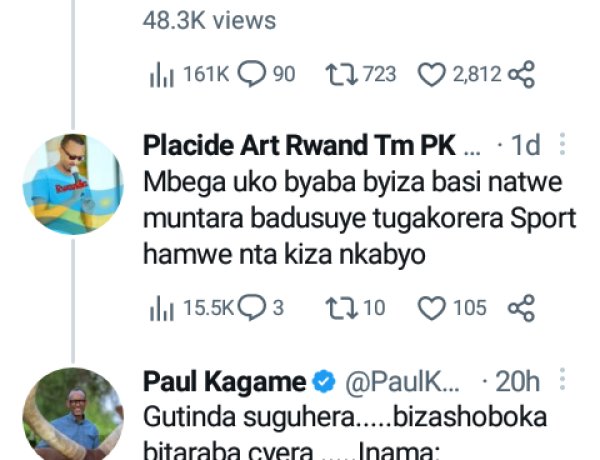Open Placide Art Rwand Tm PK profile name
600x460 pixels.
pos(311,146)
